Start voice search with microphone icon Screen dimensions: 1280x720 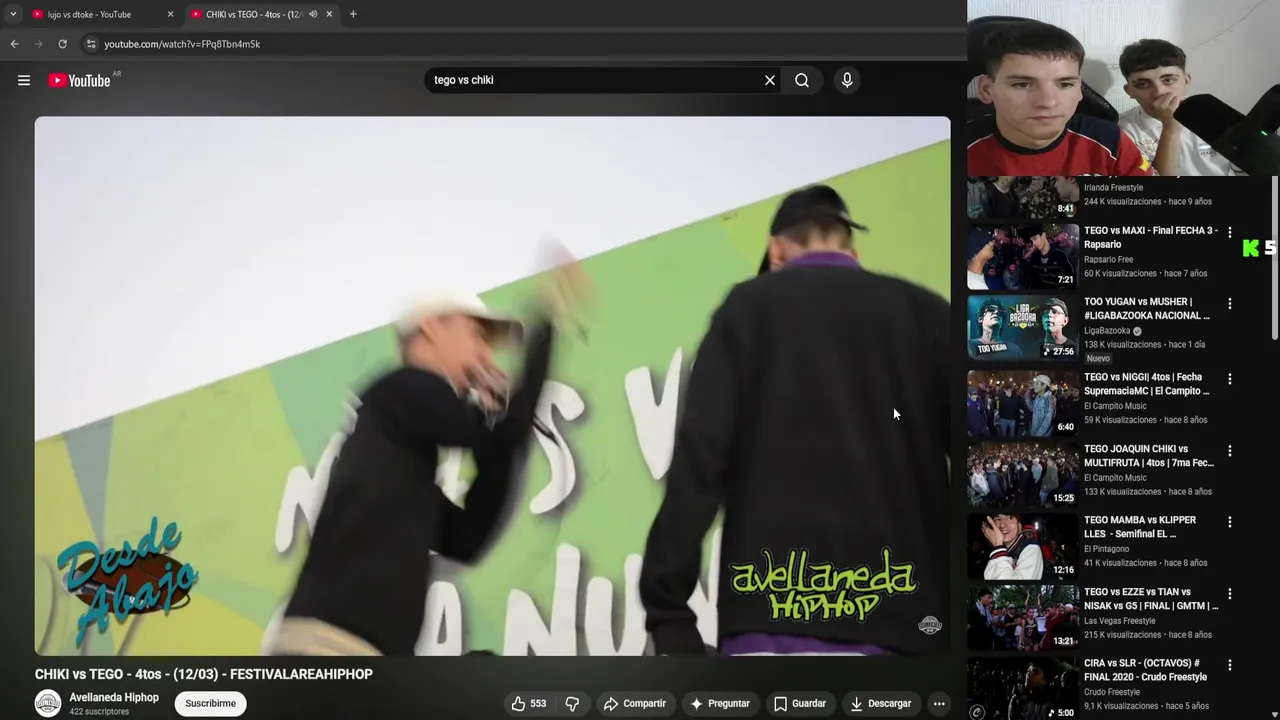pos(847,80)
